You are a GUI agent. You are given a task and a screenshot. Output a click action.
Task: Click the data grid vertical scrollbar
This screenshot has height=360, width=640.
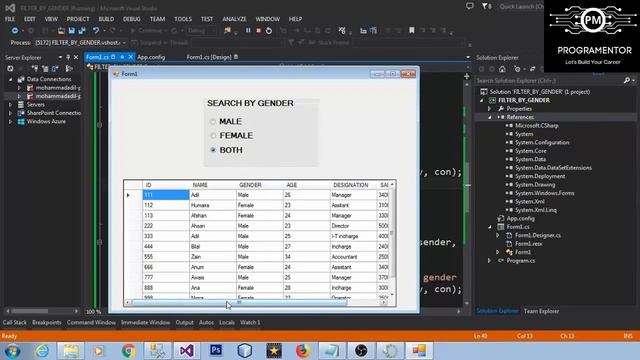pyautogui.click(x=392, y=239)
